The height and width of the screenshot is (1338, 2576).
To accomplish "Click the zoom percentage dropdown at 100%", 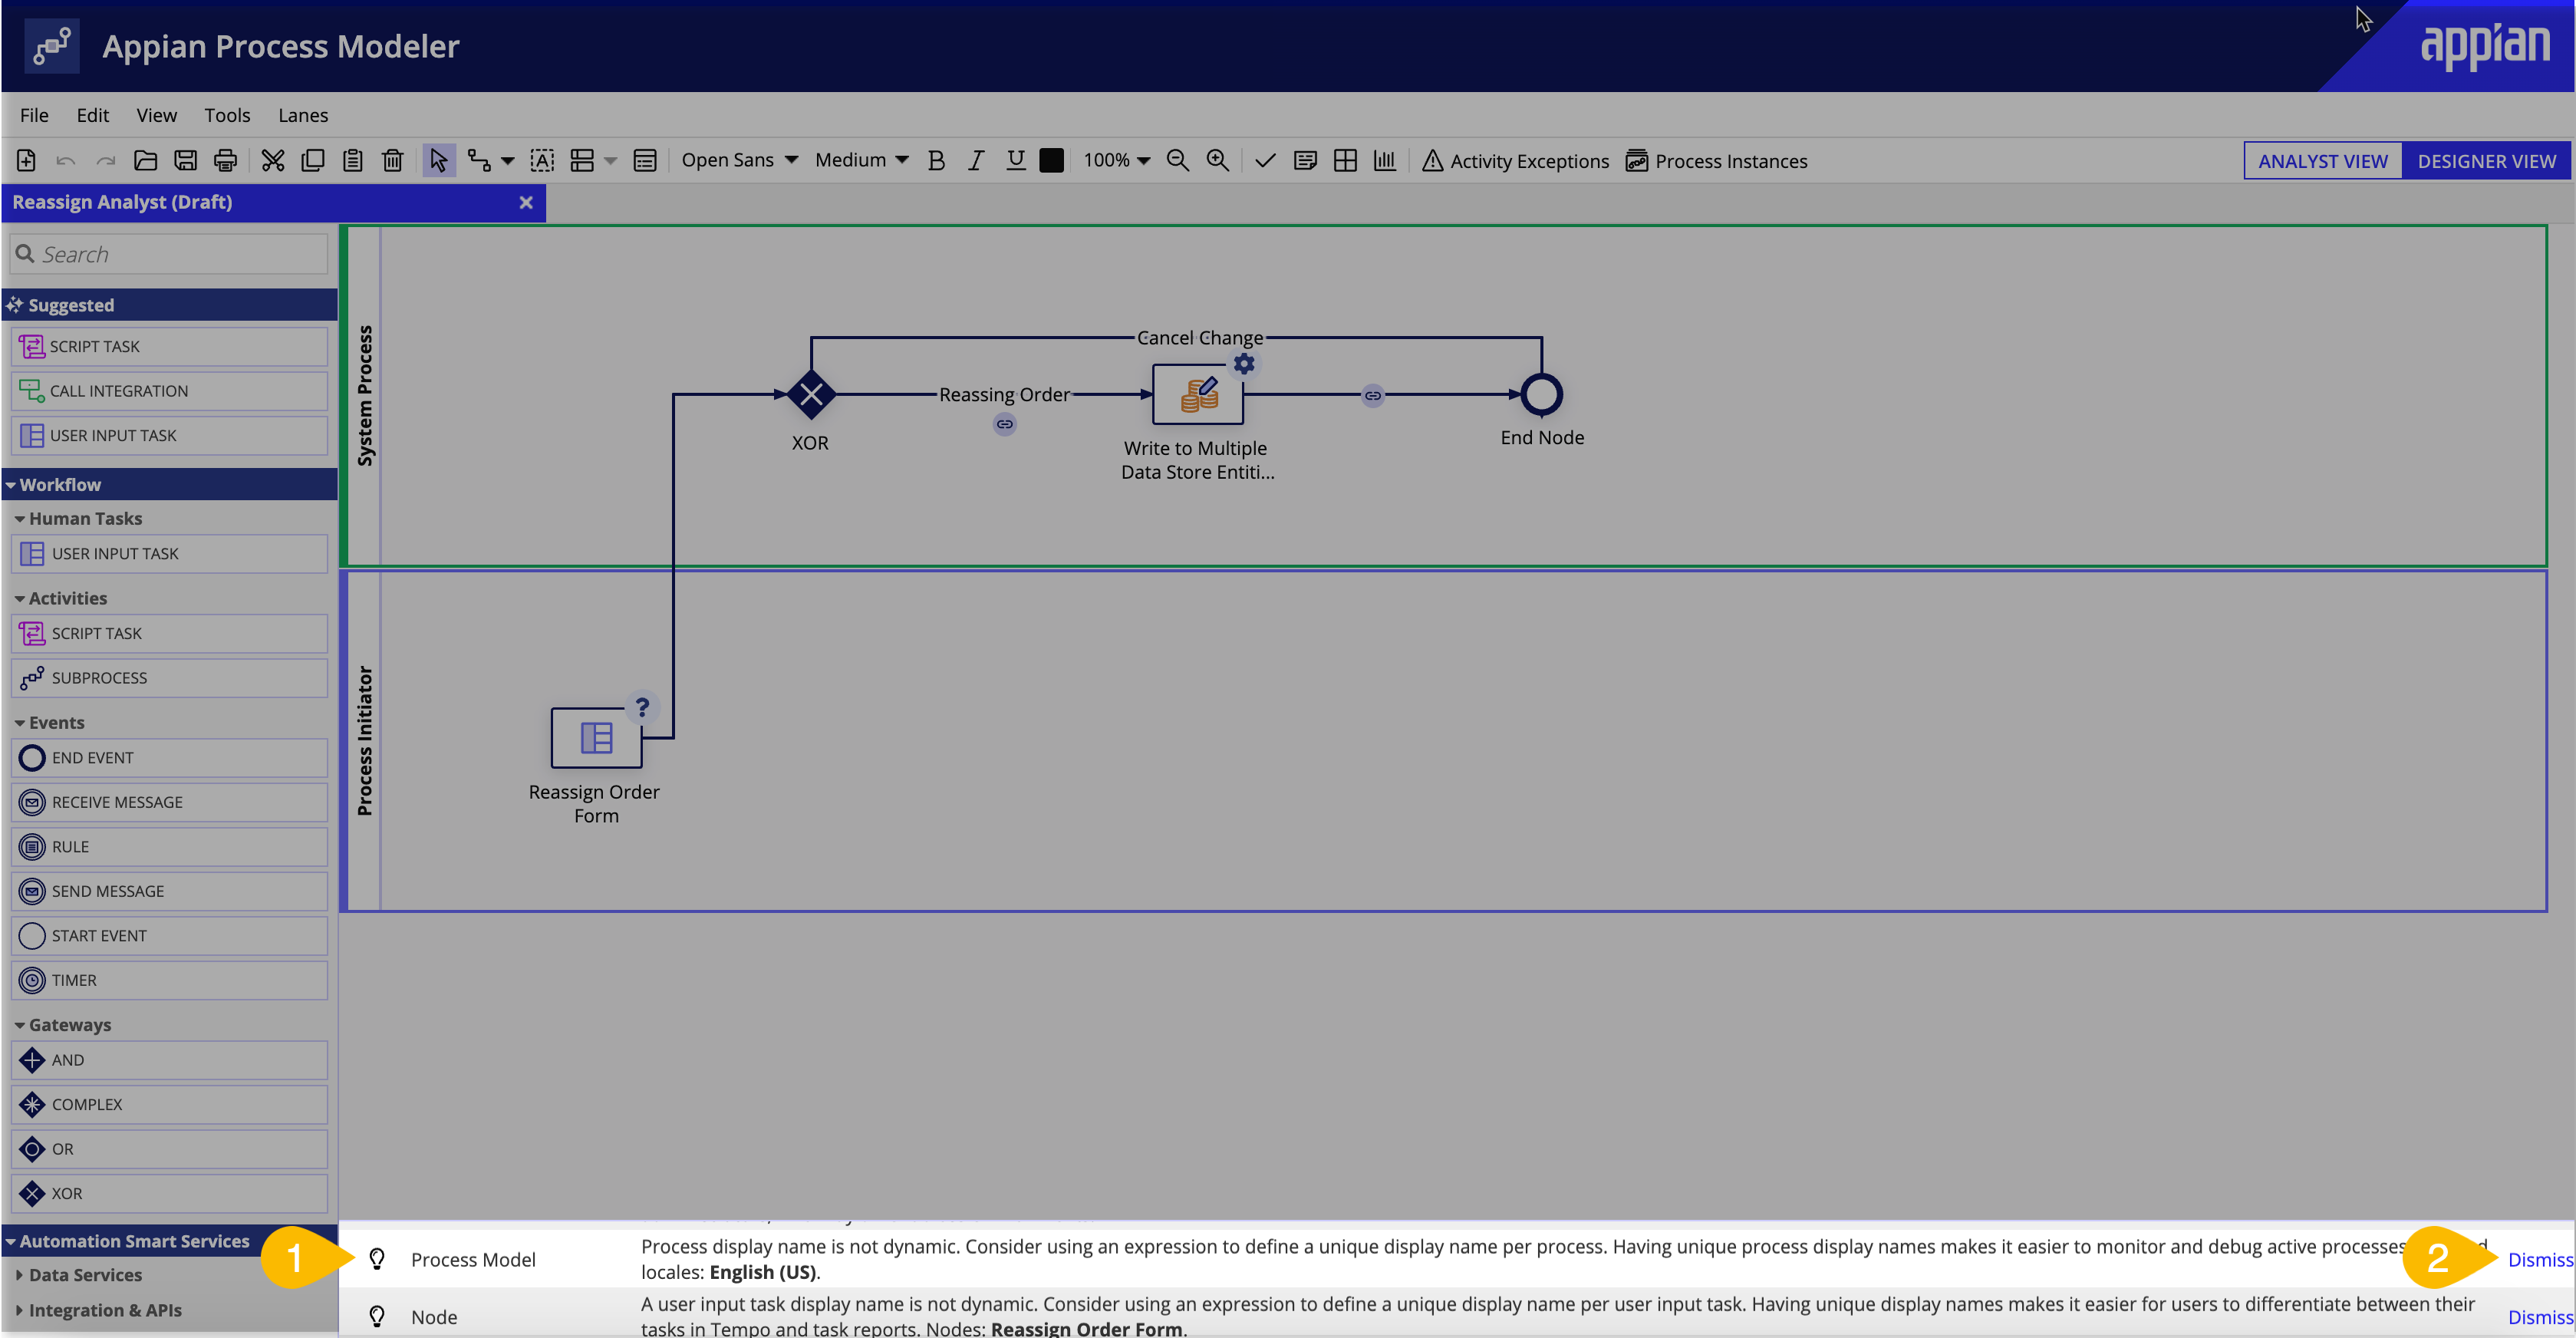I will click(1116, 160).
